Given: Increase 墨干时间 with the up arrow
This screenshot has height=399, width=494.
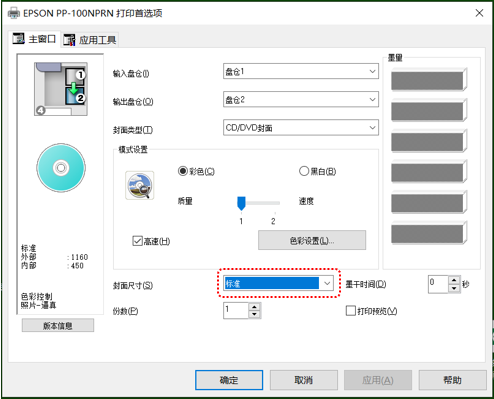Looking at the screenshot, I should click(x=454, y=280).
